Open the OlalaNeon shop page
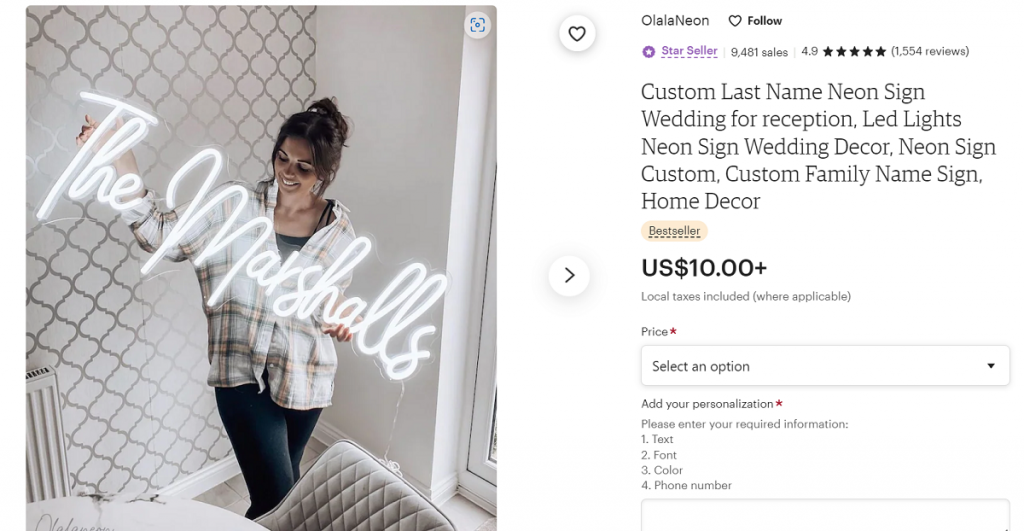Image resolution: width=1024 pixels, height=531 pixels. 675,21
